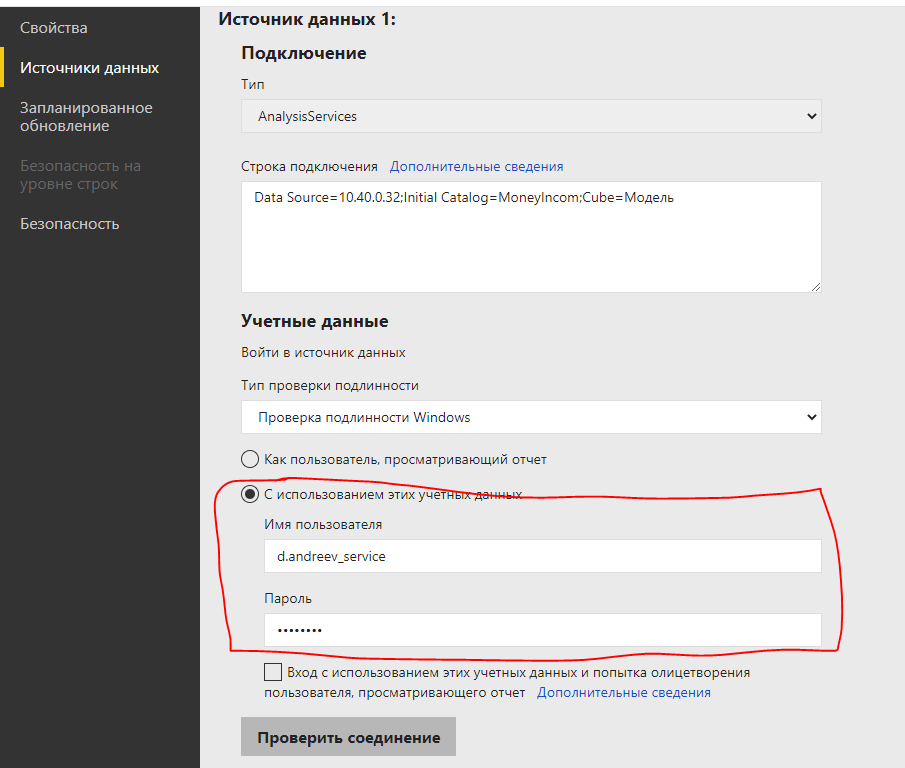The image size is (905, 768).
Task: Click the Строка подключения label
Action: 309,167
